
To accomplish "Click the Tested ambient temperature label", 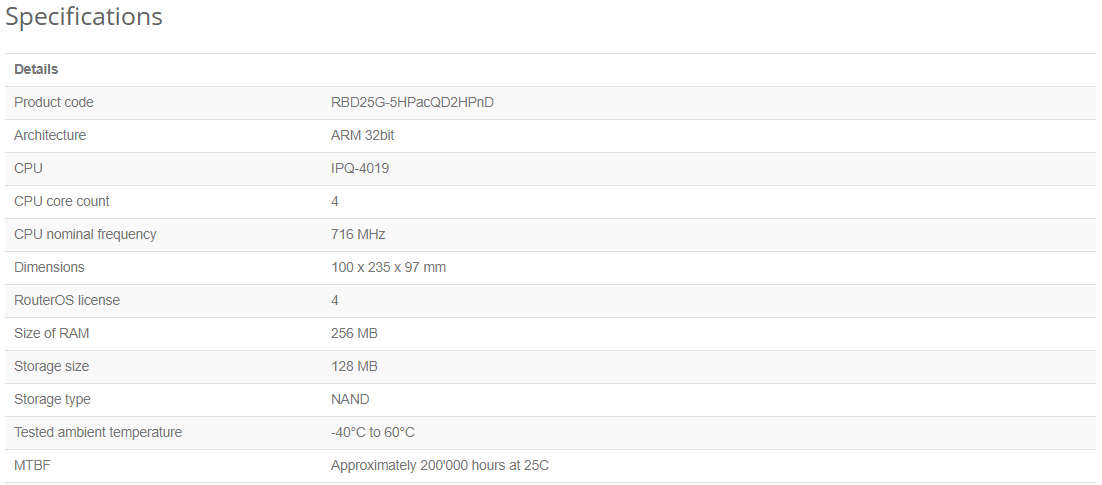I will pyautogui.click(x=98, y=433).
